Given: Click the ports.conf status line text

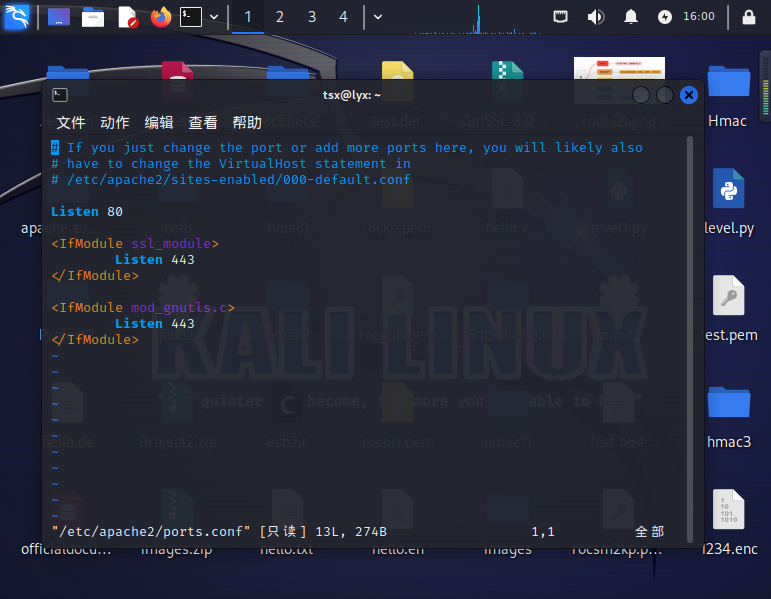Looking at the screenshot, I should point(219,532).
